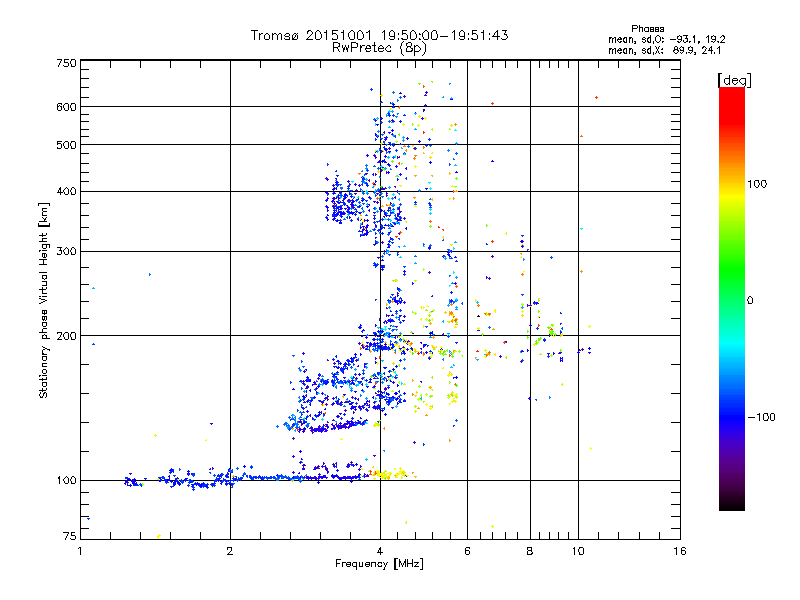Click the "Phases" heading above statistics

point(647,29)
